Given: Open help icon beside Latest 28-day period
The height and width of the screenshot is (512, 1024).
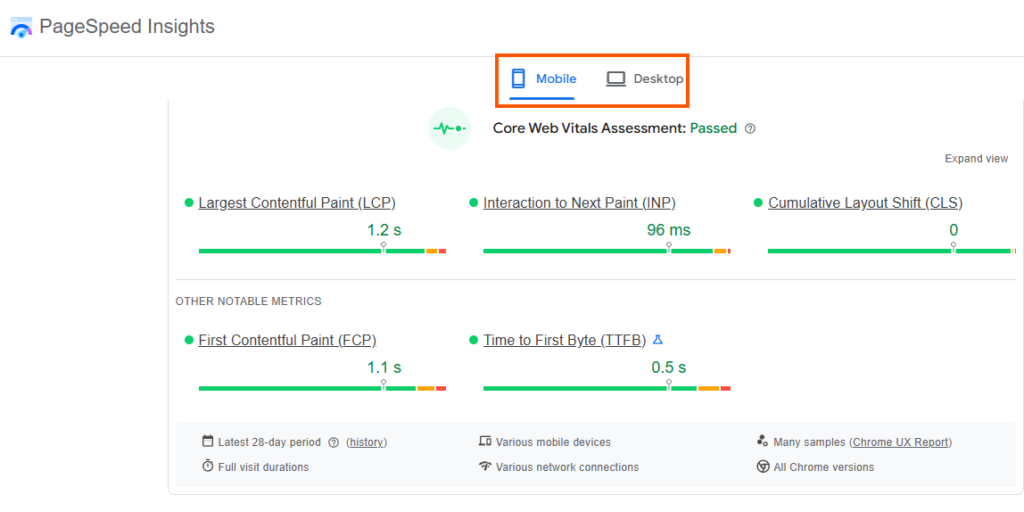Looking at the screenshot, I should point(334,442).
